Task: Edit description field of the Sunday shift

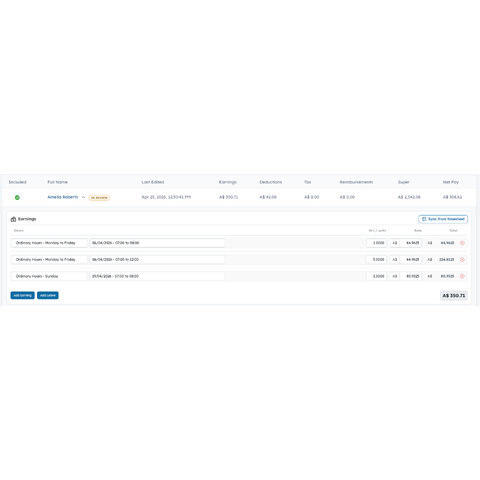Action: coord(157,276)
